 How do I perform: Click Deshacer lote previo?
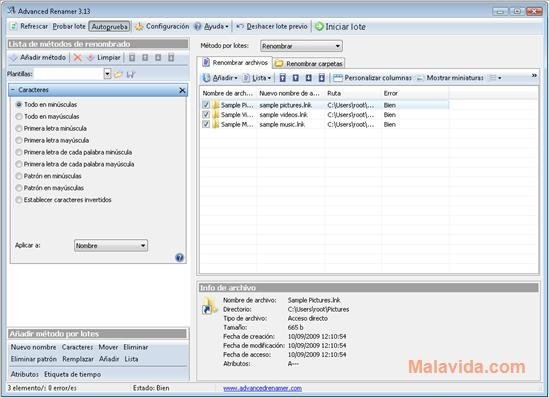(x=272, y=26)
